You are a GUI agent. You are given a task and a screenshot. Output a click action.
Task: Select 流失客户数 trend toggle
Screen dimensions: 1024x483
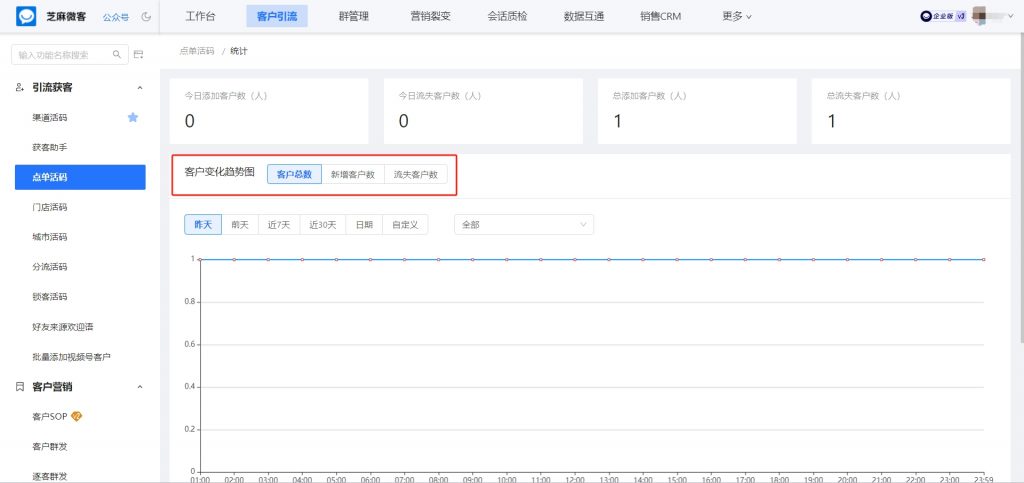pyautogui.click(x=416, y=174)
